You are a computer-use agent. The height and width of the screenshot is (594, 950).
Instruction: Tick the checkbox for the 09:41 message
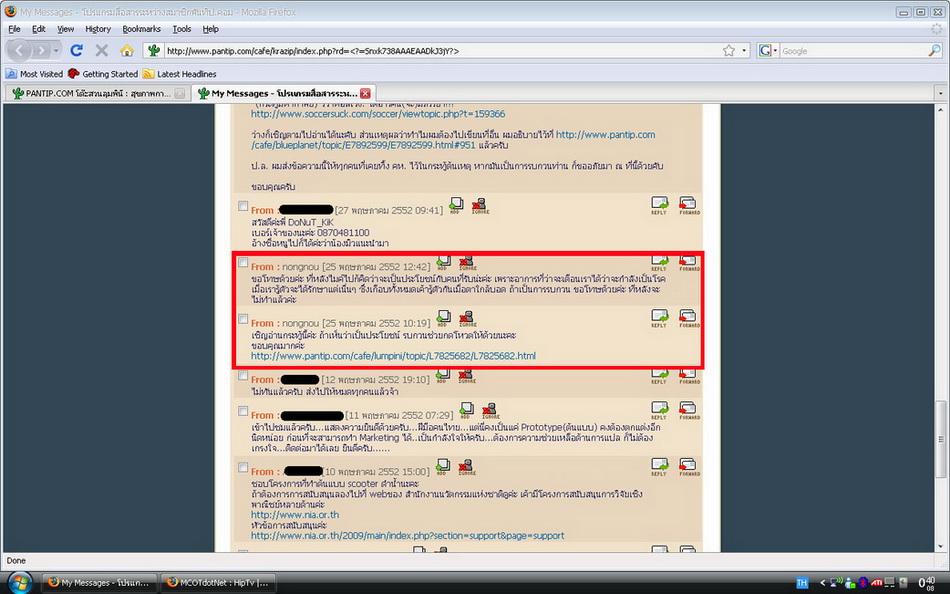click(x=243, y=206)
